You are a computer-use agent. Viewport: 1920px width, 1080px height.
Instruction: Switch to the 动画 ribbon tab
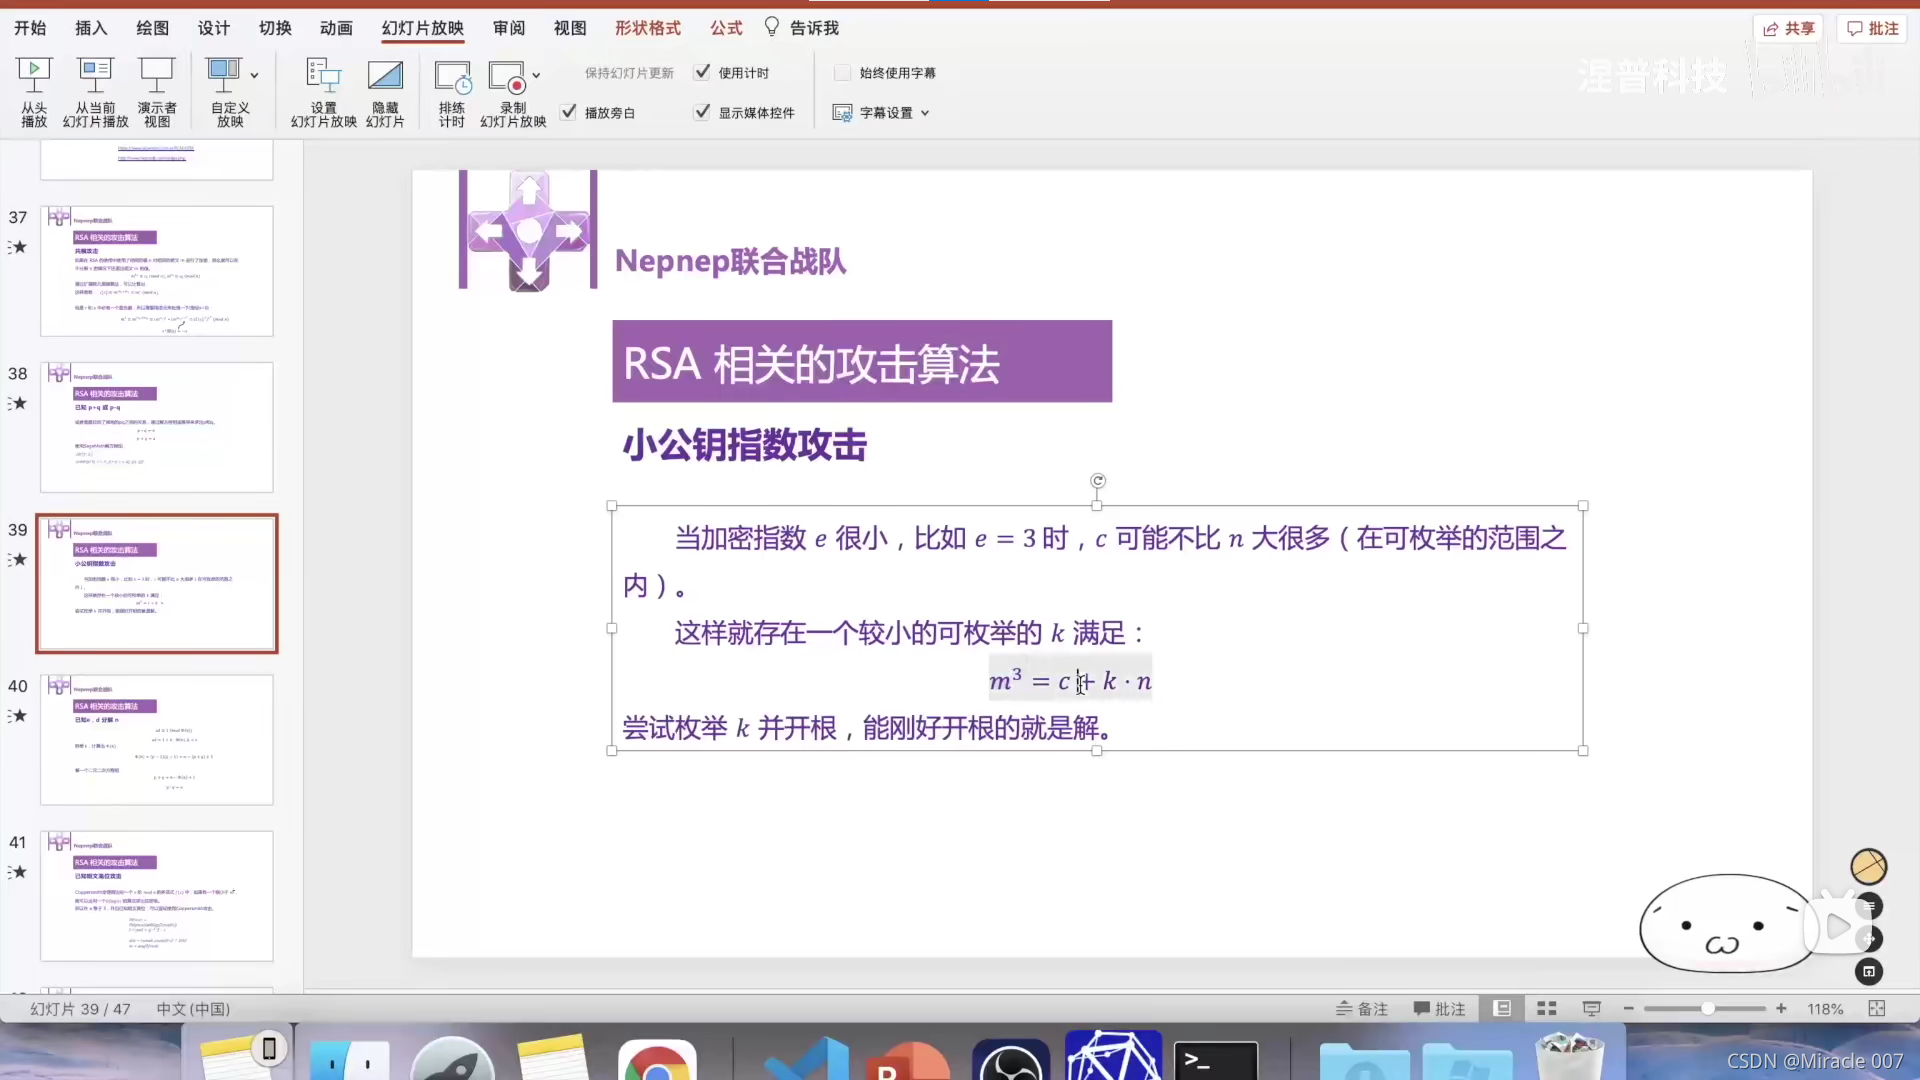(x=336, y=28)
